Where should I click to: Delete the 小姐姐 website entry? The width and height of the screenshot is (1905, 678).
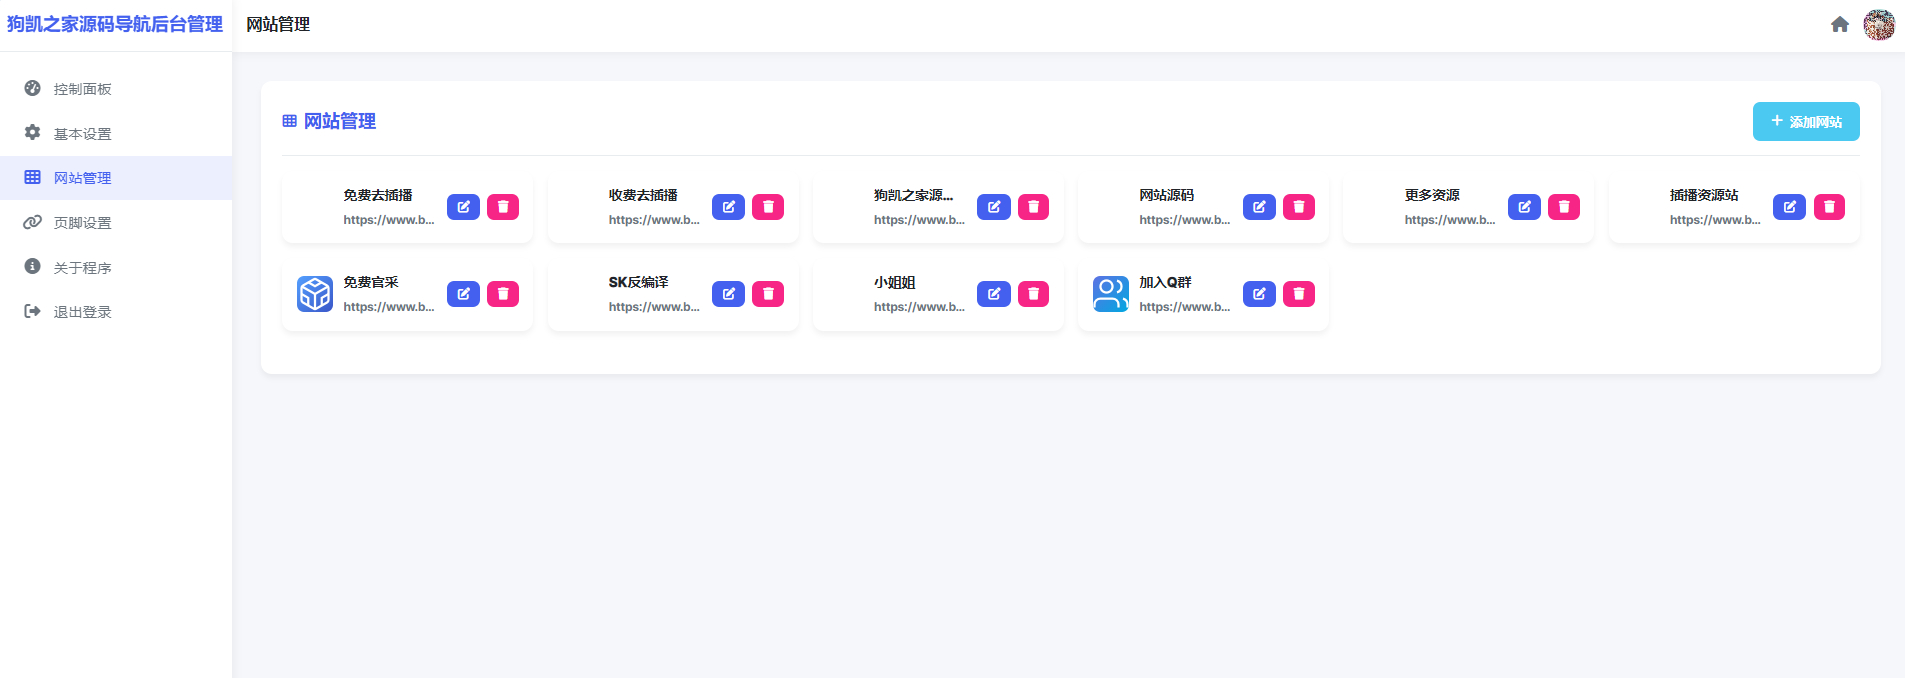pyautogui.click(x=1033, y=294)
